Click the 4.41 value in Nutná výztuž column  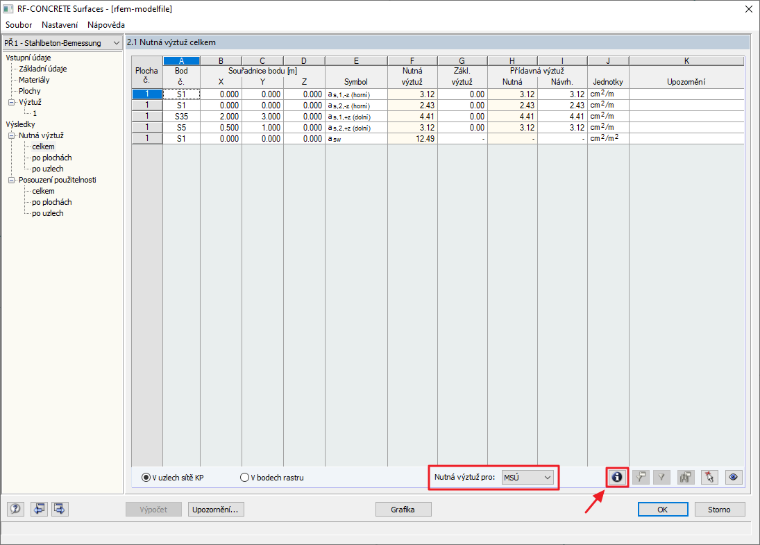click(x=412, y=116)
